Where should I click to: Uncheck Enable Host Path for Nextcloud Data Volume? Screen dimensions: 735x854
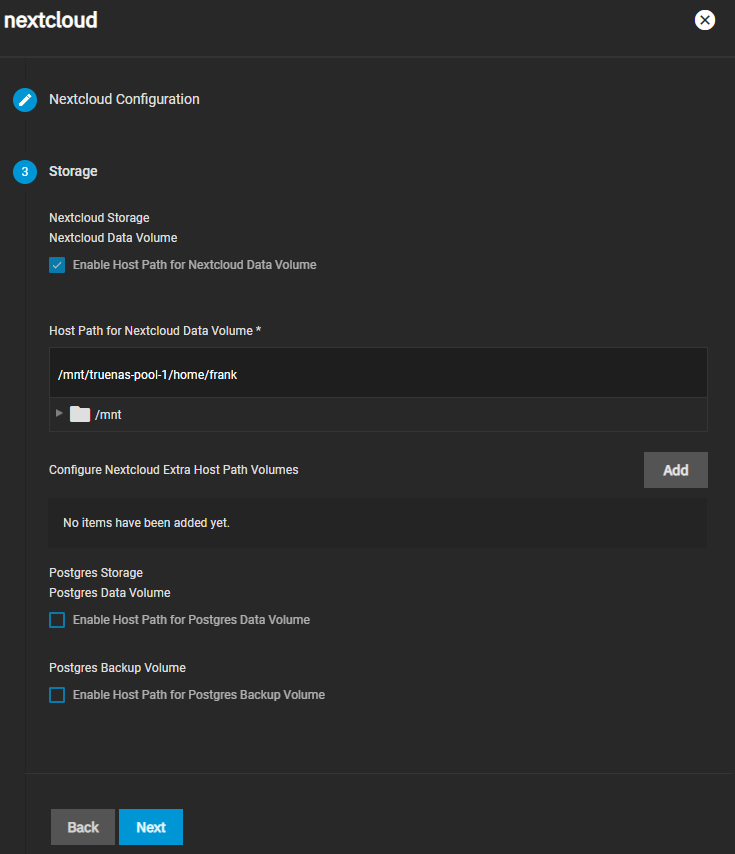pos(57,265)
